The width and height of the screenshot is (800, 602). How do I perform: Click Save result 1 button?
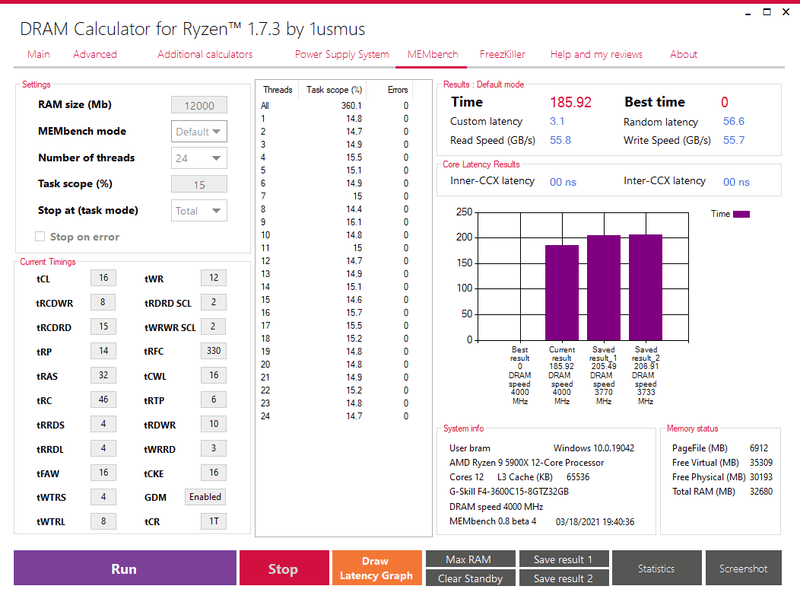coord(564,559)
